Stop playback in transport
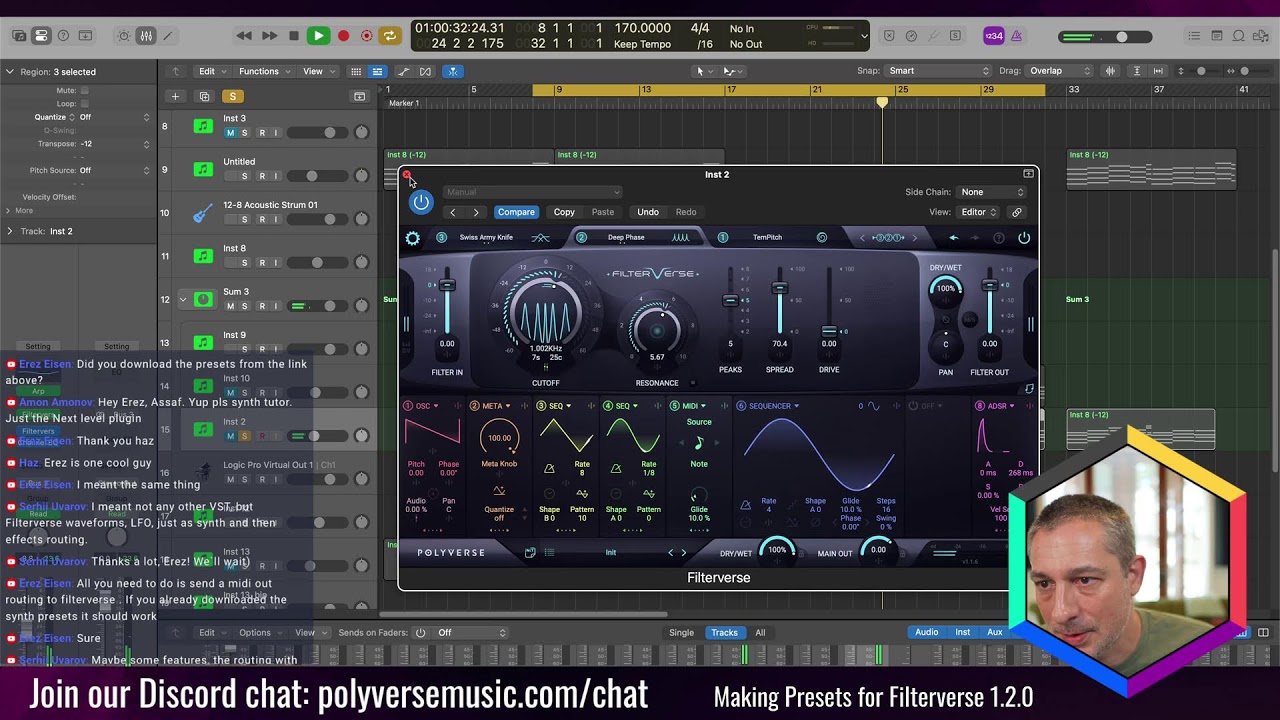Image resolution: width=1280 pixels, height=720 pixels. [293, 36]
